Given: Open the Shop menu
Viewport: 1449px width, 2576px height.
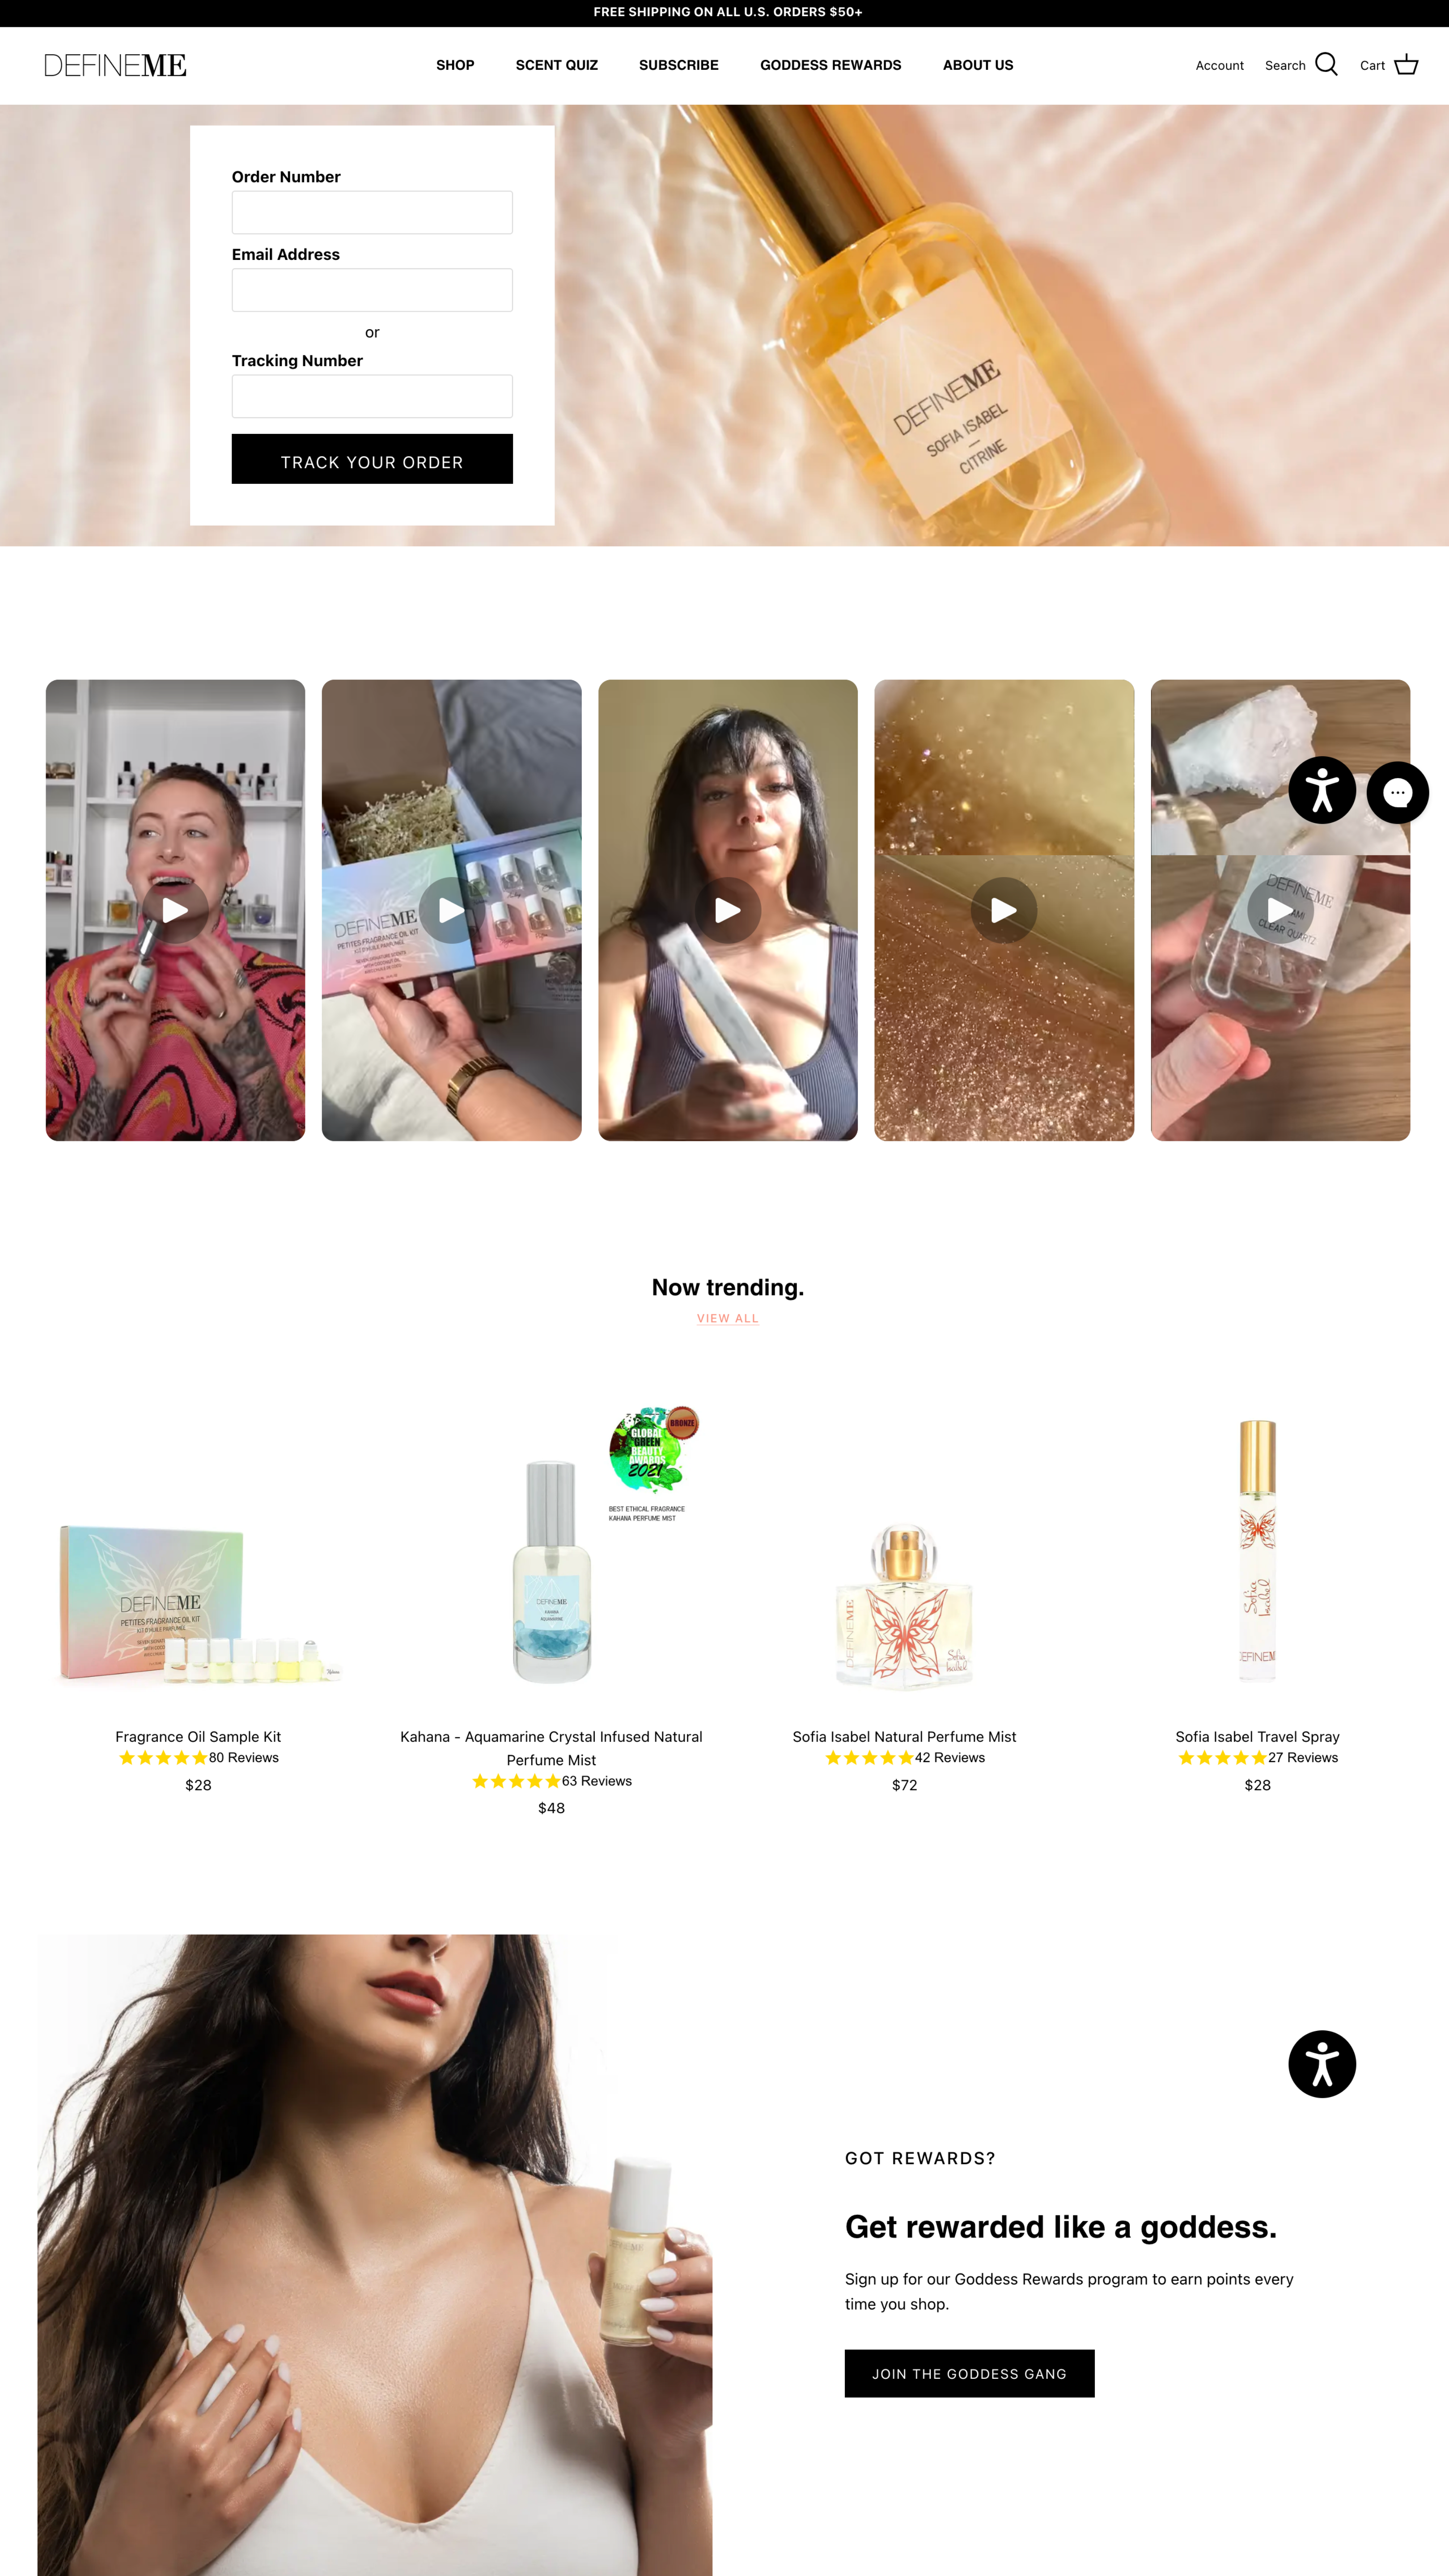Looking at the screenshot, I should pyautogui.click(x=455, y=65).
